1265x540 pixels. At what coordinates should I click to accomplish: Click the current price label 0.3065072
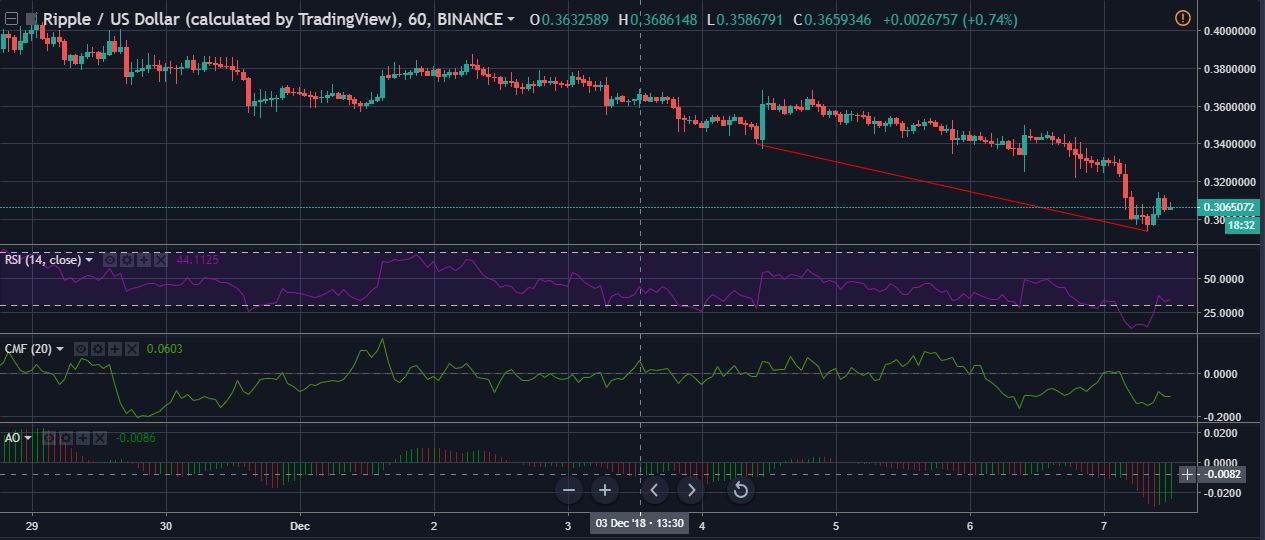pyautogui.click(x=1229, y=207)
